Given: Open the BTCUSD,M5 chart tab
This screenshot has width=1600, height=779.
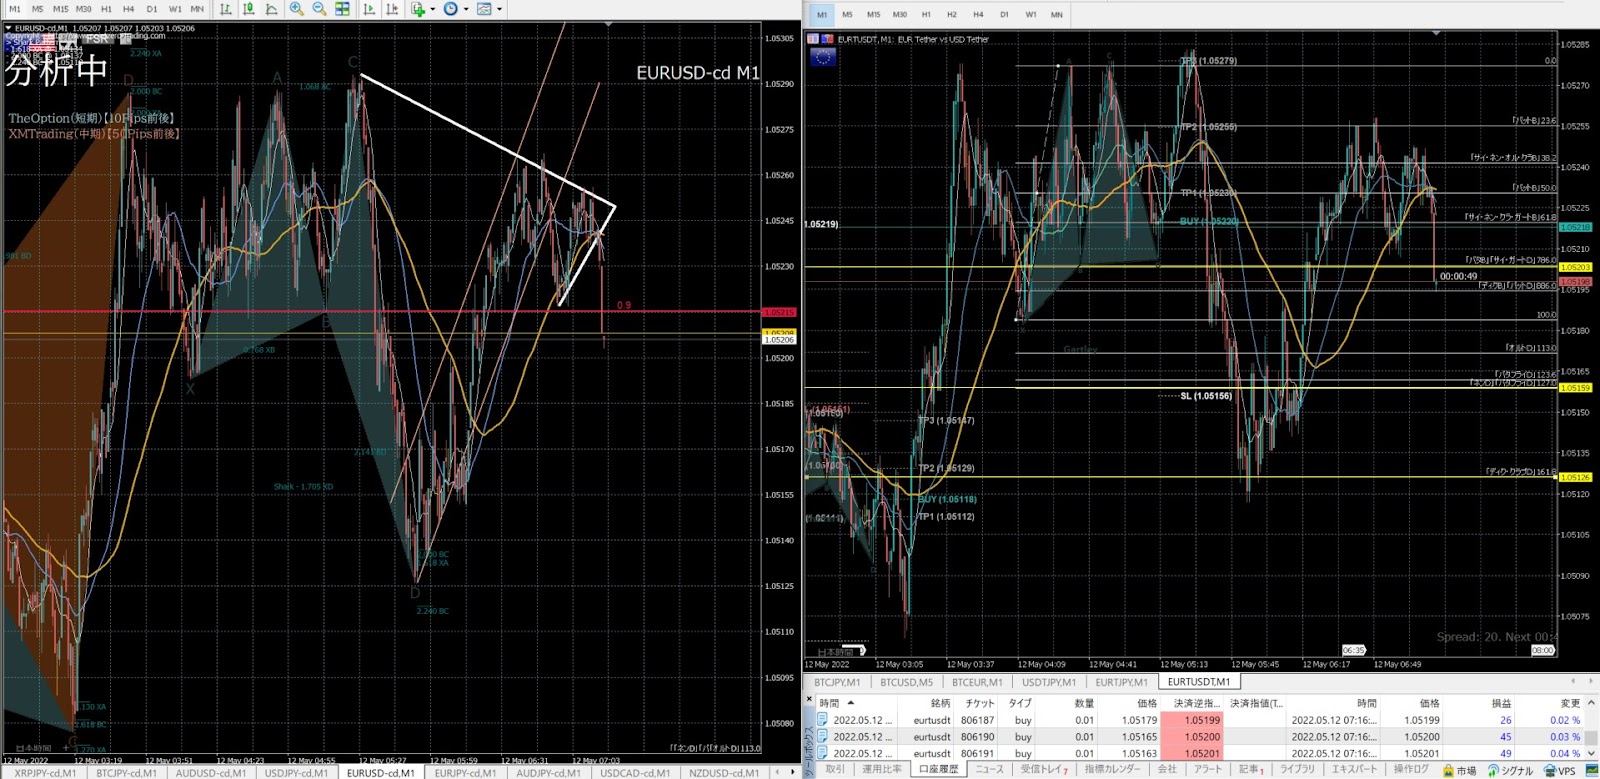Looking at the screenshot, I should 906,682.
